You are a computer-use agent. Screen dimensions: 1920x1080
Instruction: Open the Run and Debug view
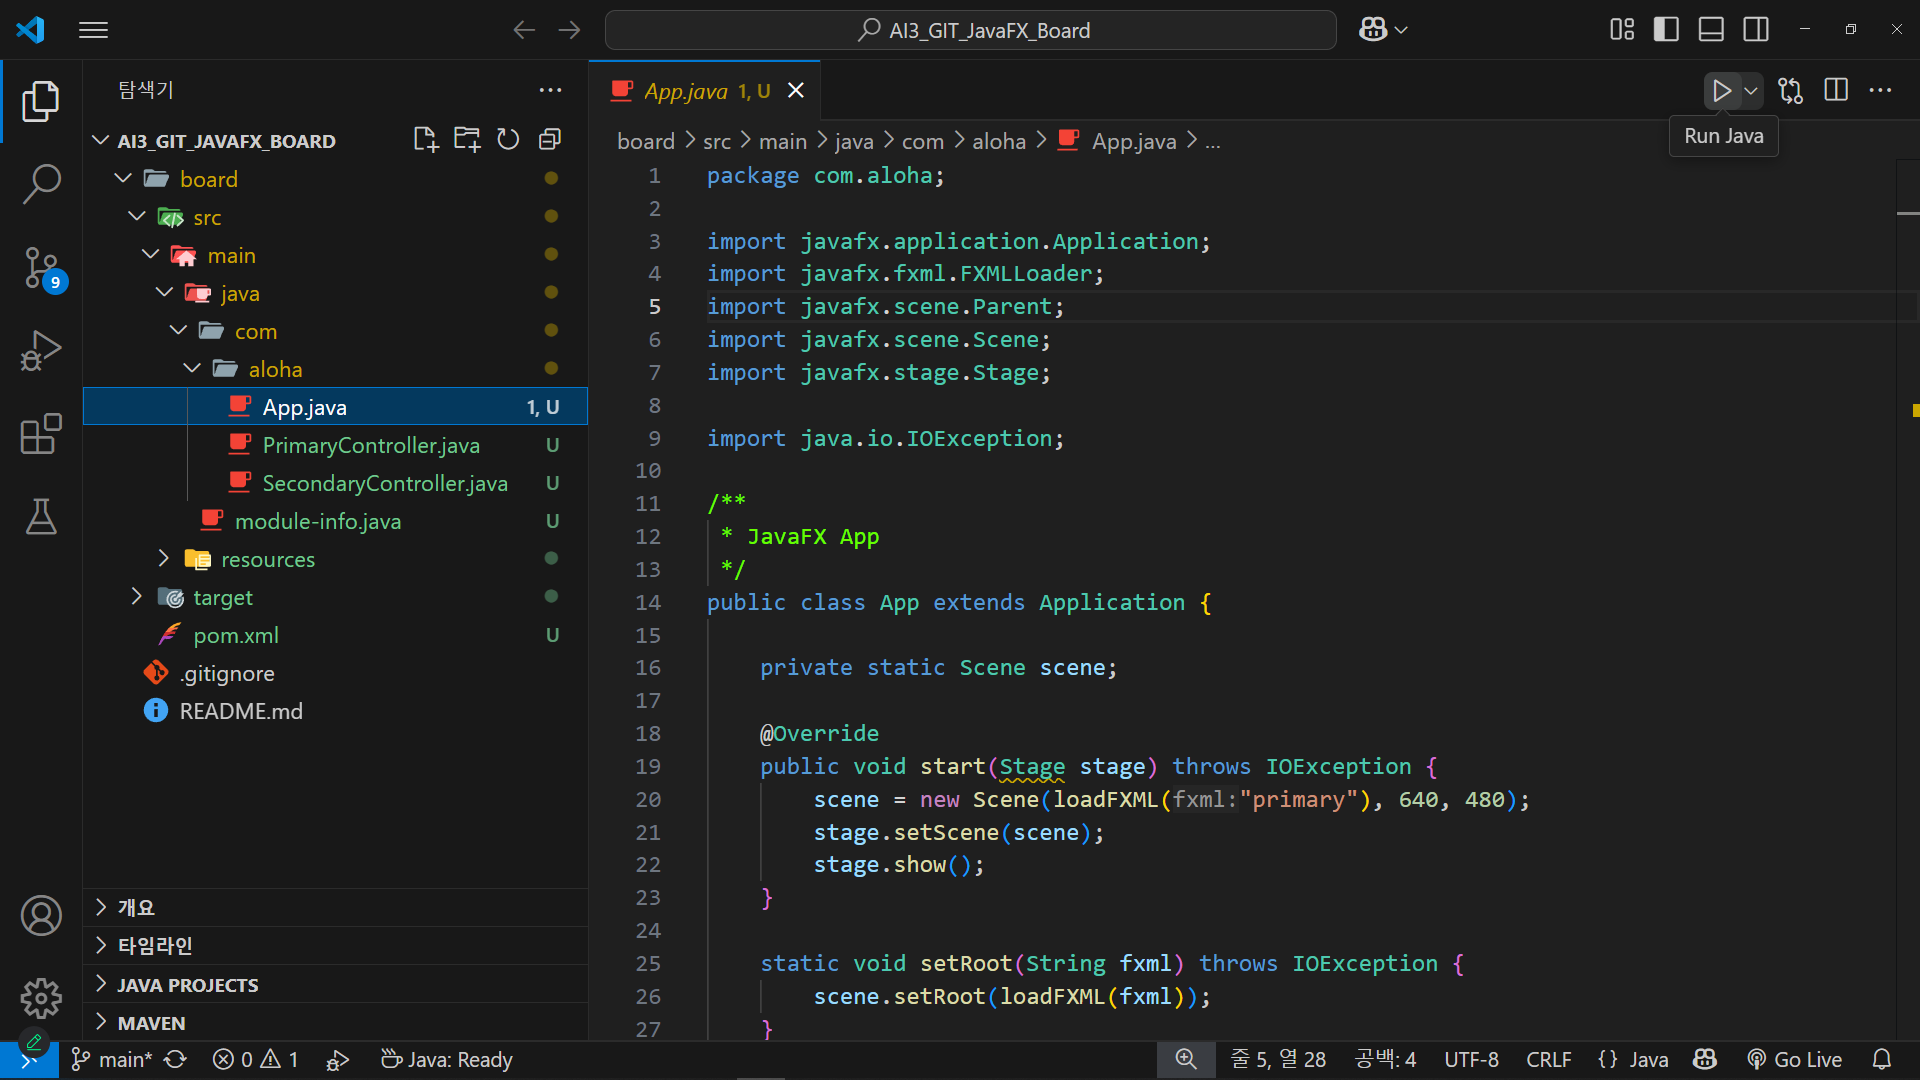[x=41, y=351]
